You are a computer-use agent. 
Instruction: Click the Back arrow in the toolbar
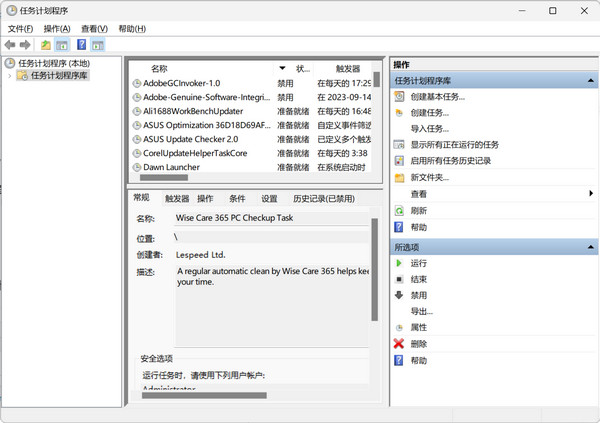10,45
